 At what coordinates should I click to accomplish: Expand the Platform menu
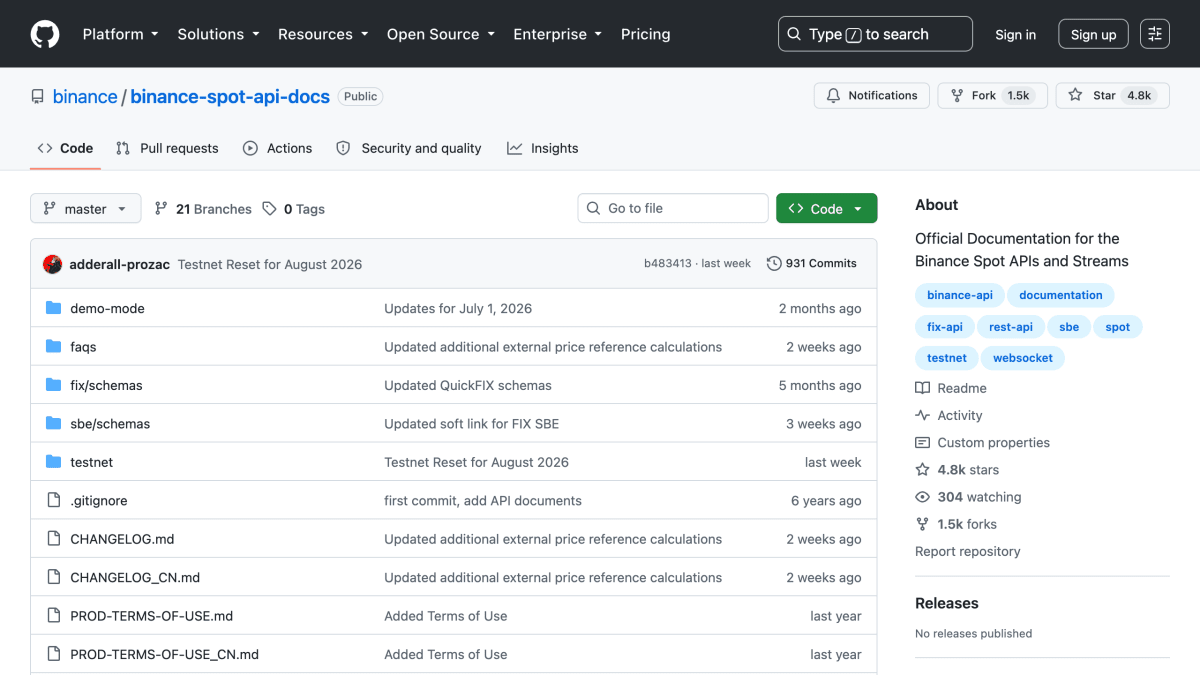[120, 34]
